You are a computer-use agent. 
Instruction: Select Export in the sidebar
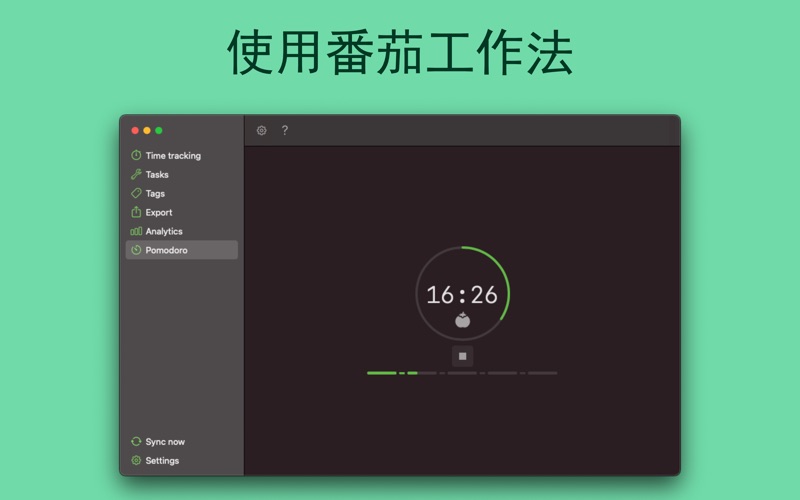click(158, 213)
